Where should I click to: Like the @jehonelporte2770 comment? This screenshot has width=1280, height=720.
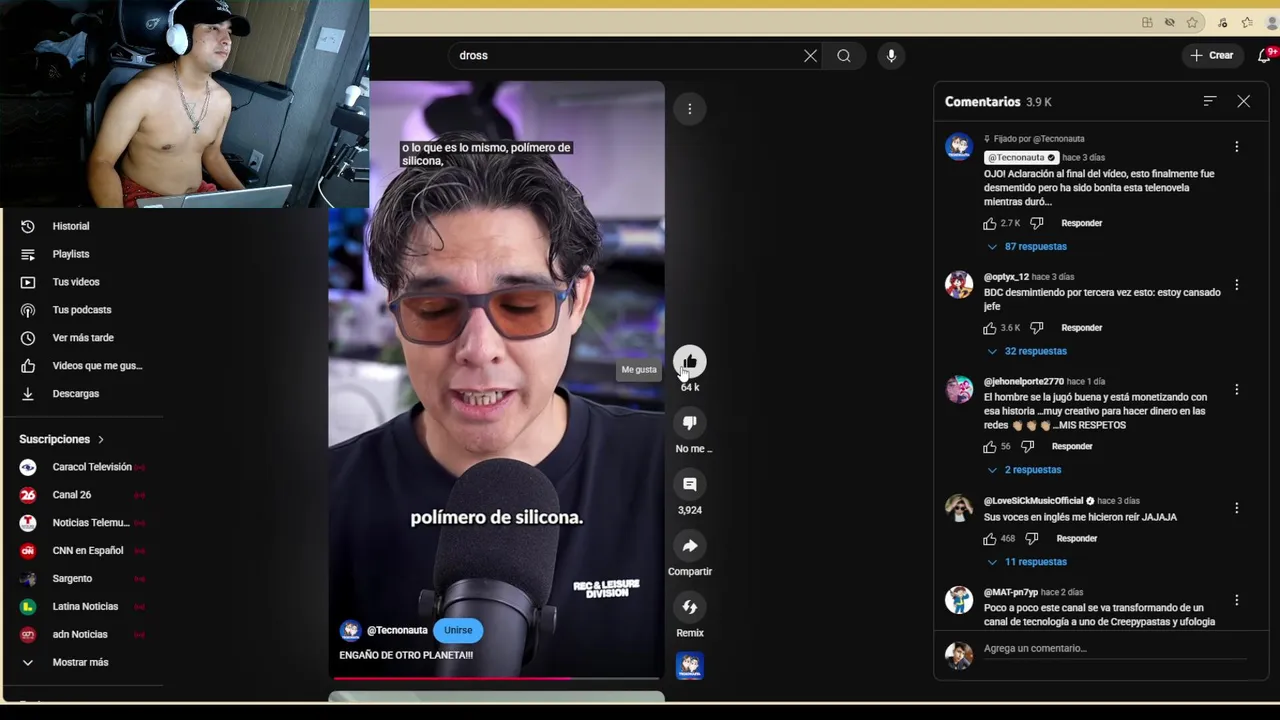990,446
